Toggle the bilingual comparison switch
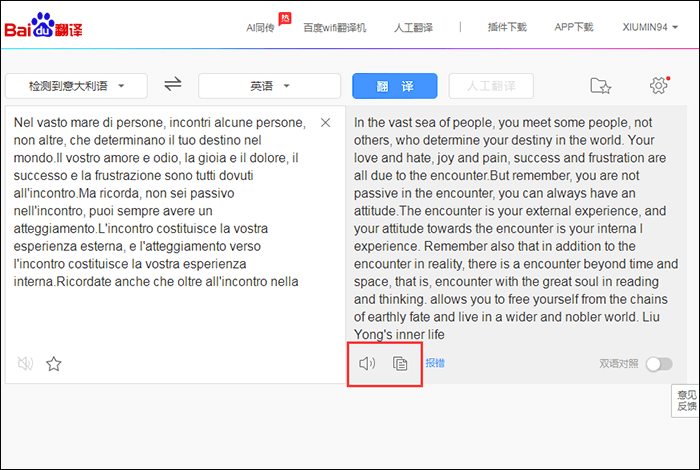Screen dimensions: 700x470 [658, 363]
